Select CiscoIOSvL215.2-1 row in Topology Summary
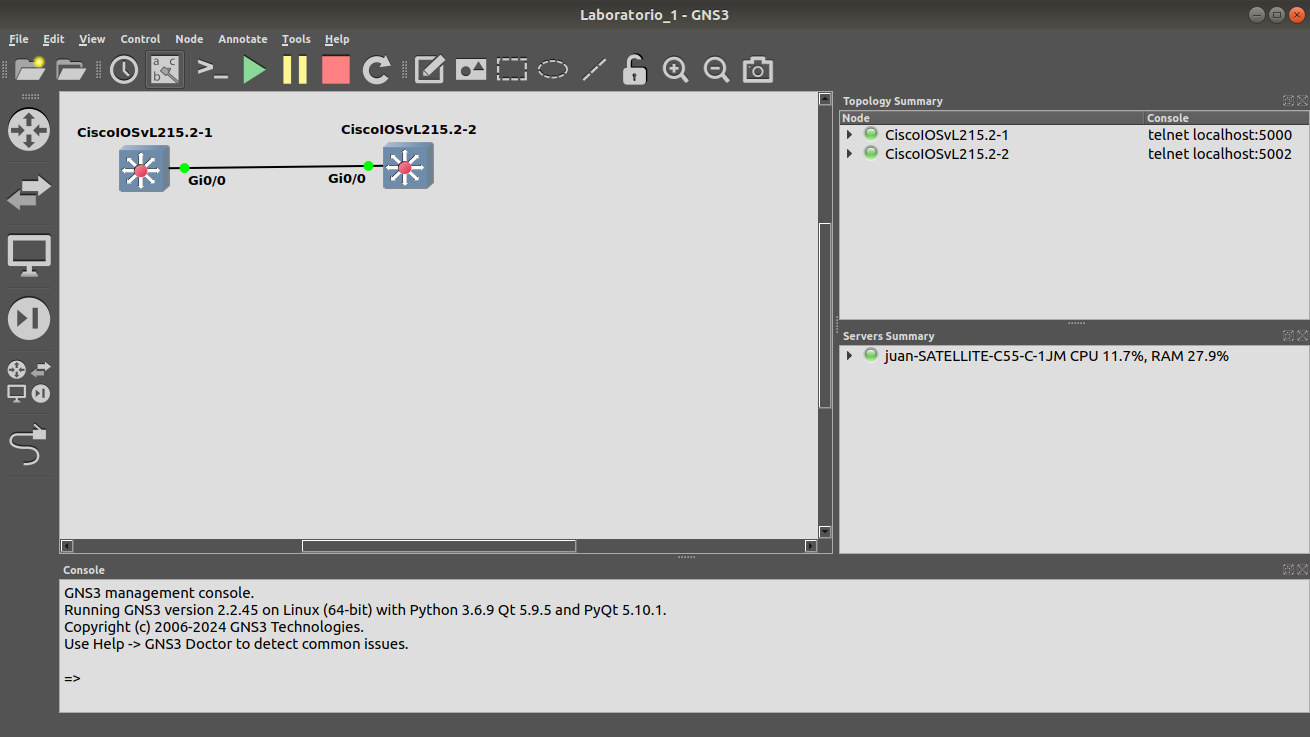This screenshot has height=737, width=1310. 1074,135
